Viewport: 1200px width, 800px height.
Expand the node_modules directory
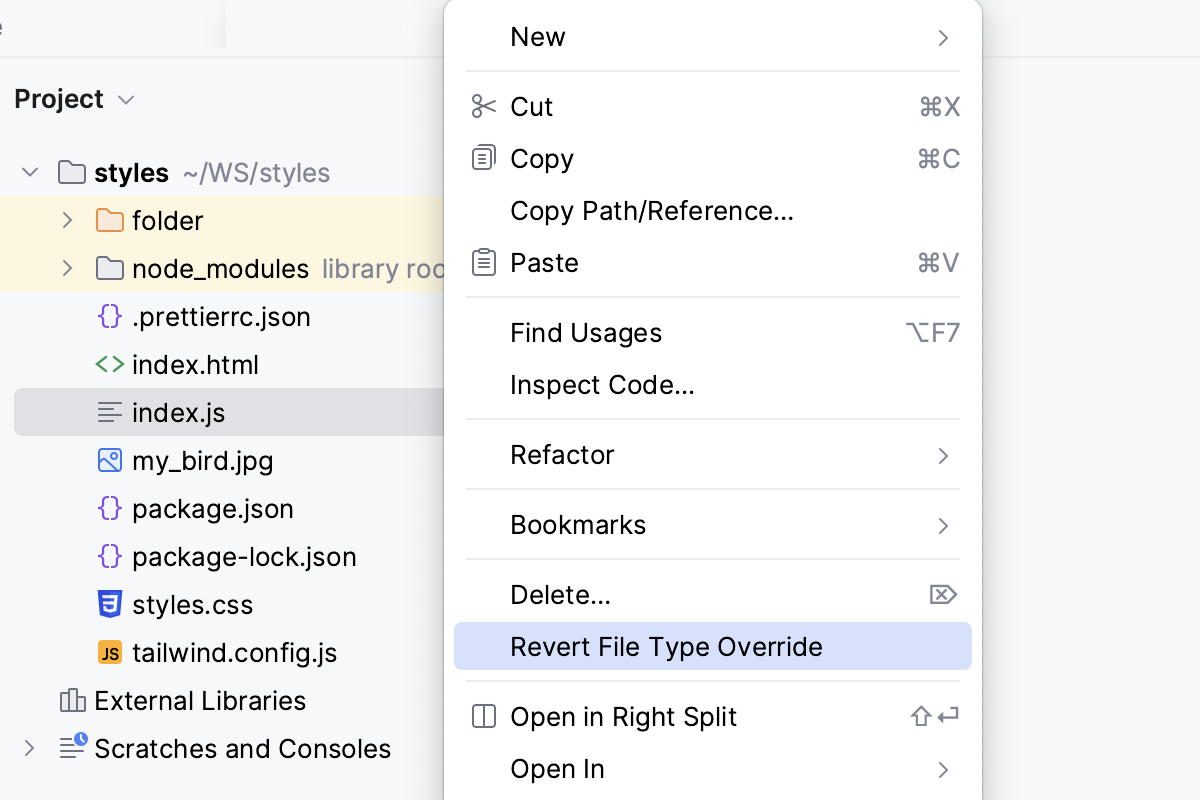tap(66, 268)
